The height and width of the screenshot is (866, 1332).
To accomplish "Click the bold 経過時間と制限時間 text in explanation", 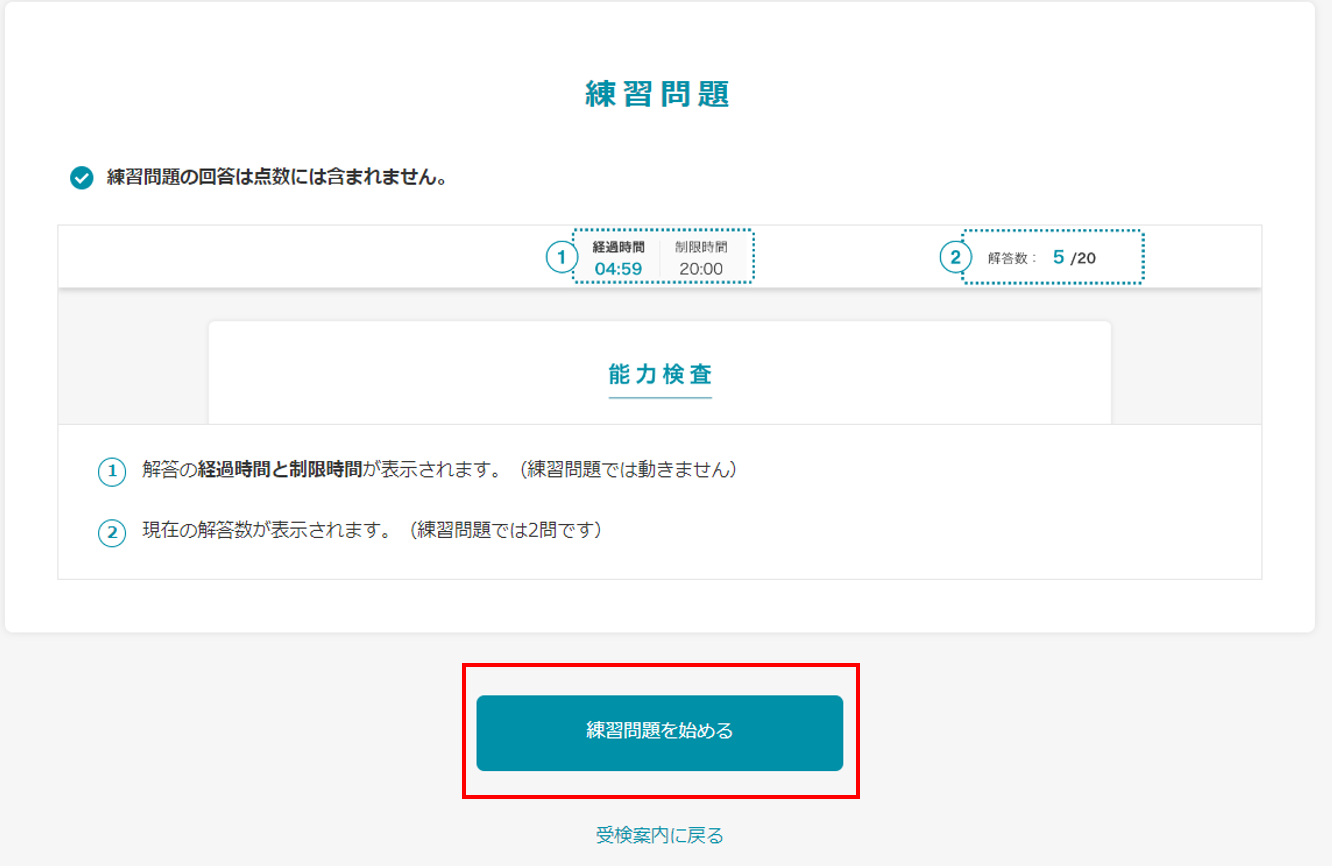I will pos(279,470).
